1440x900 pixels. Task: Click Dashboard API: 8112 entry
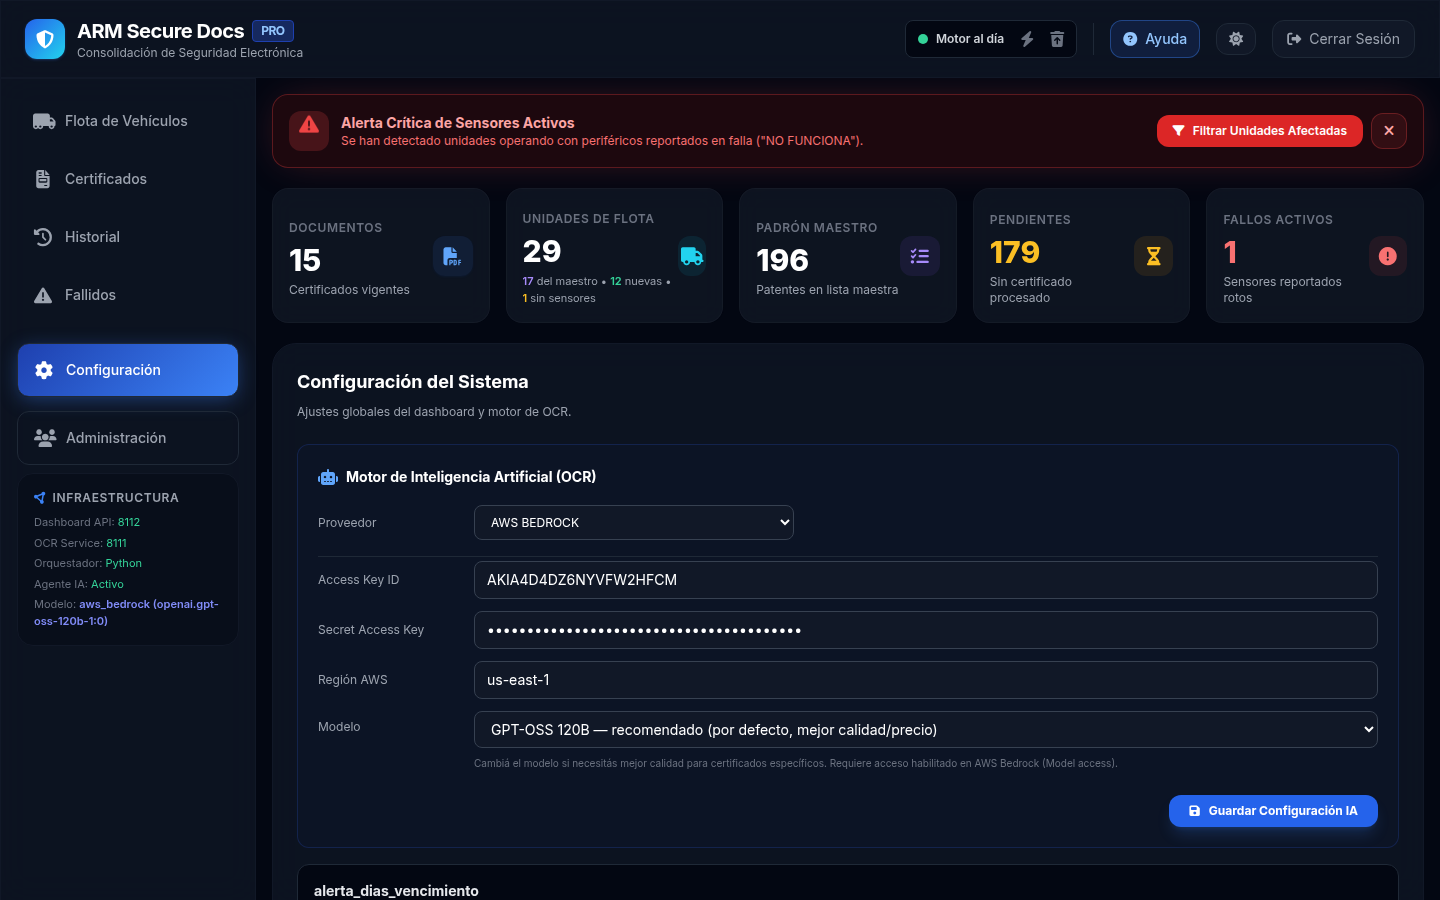point(87,522)
